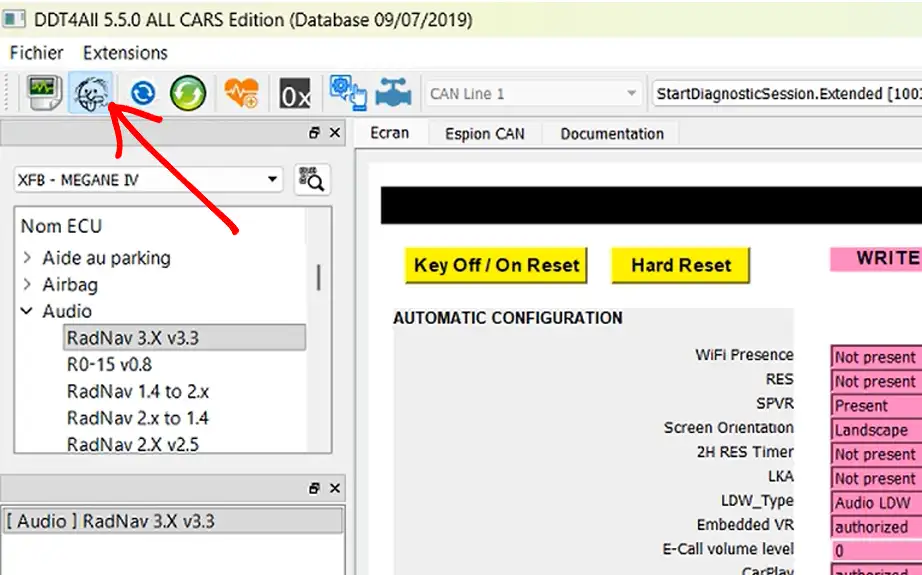Open the WiFi Presence value field
This screenshot has height=575, width=922.
tap(876, 357)
